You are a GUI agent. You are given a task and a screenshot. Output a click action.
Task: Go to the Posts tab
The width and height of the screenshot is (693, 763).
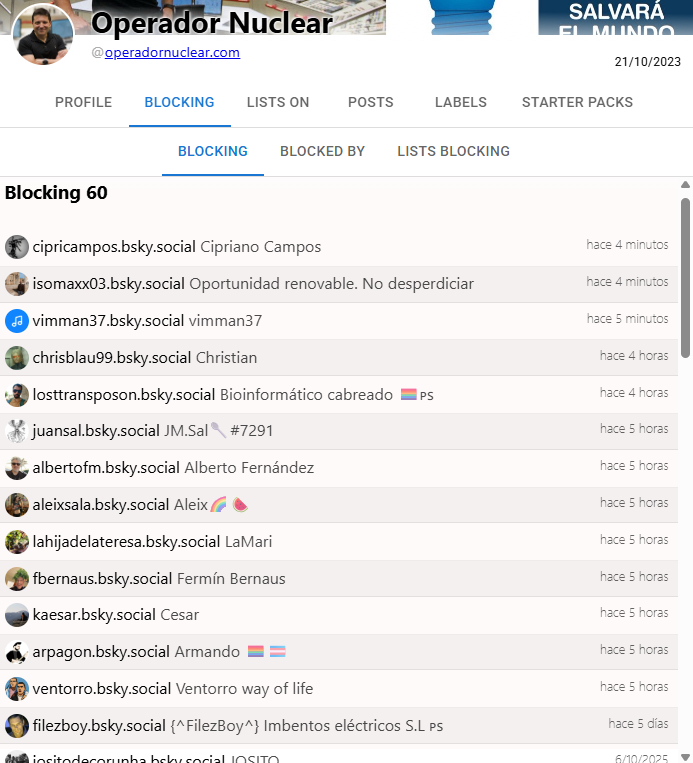pos(370,102)
